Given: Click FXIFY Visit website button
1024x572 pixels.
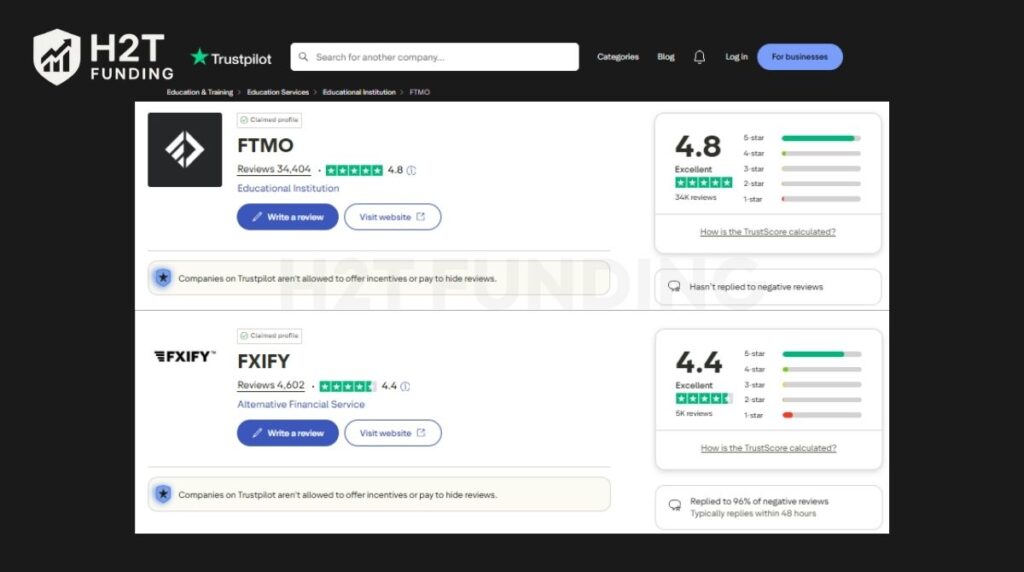Looking at the screenshot, I should 392,433.
